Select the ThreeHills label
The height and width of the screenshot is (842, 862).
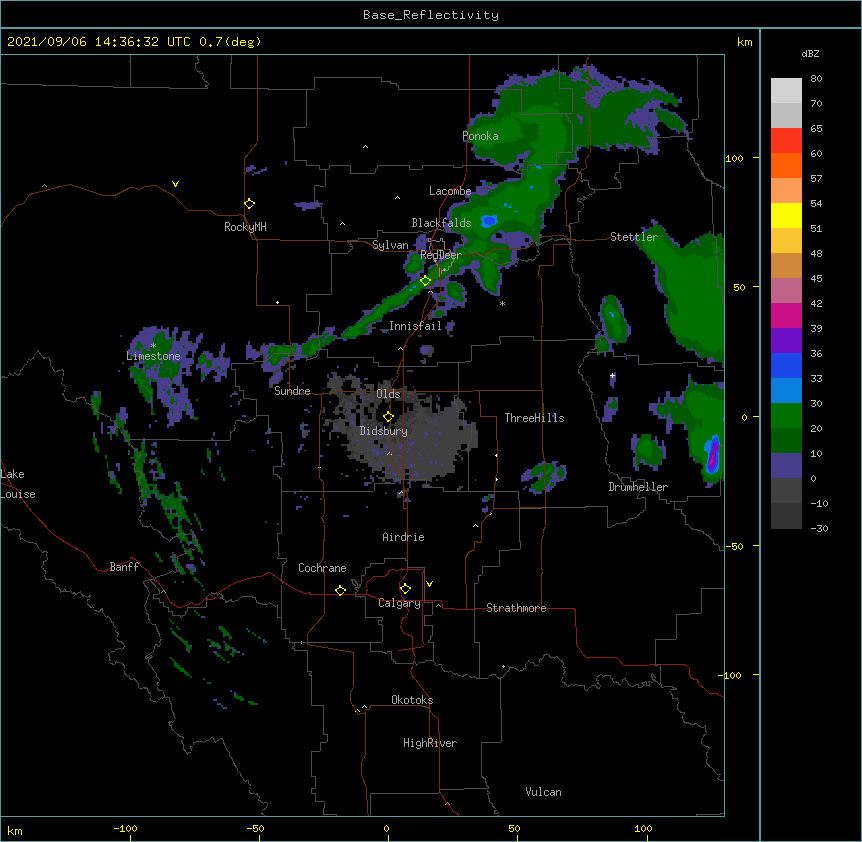click(x=534, y=418)
